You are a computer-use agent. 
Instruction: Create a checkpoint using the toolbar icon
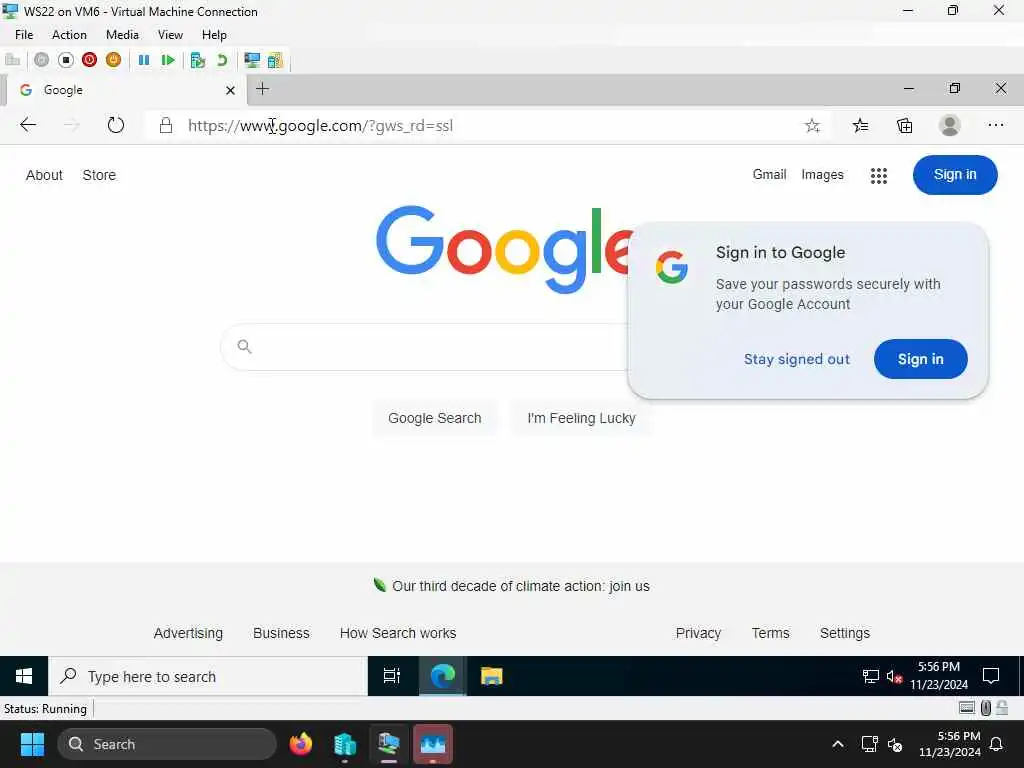click(x=198, y=60)
